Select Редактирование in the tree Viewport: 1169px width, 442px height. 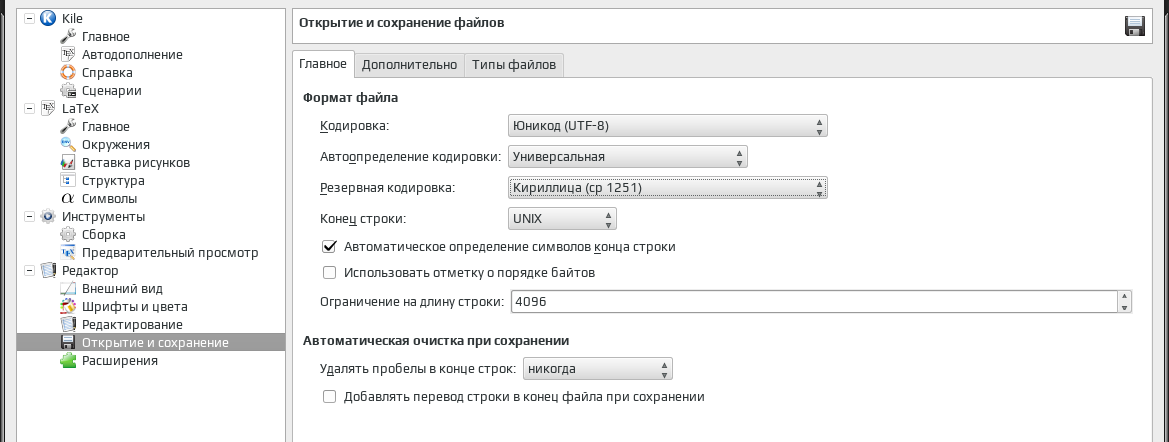[132, 324]
